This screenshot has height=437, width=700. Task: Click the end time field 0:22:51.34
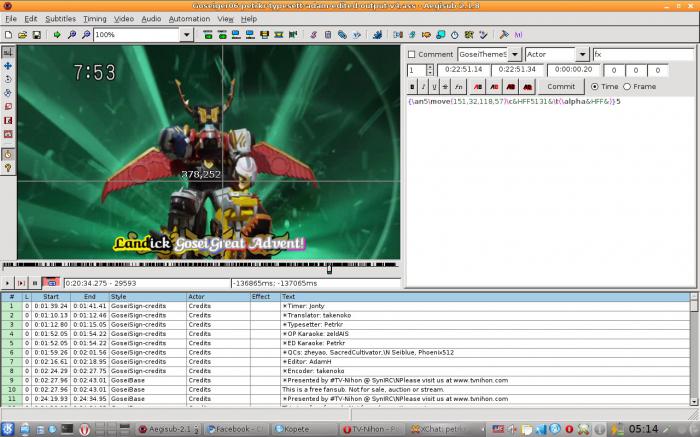pos(517,70)
